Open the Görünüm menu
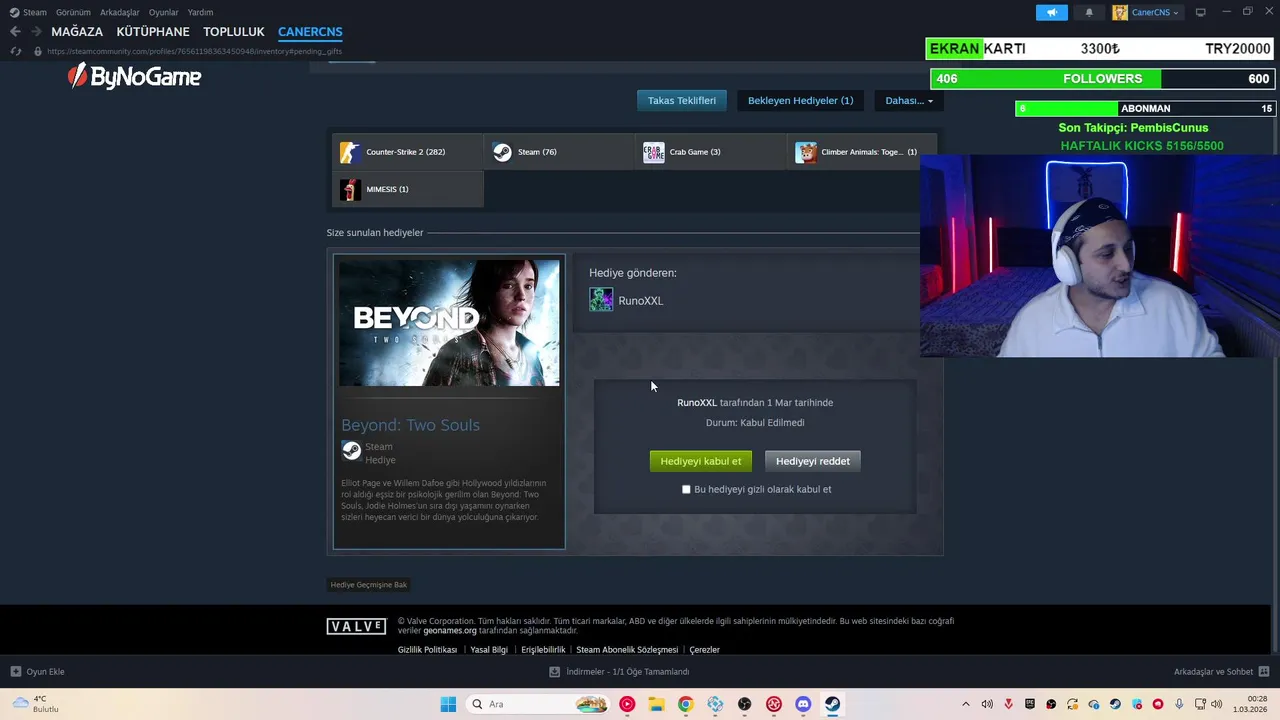This screenshot has height=720, width=1280. (x=73, y=13)
